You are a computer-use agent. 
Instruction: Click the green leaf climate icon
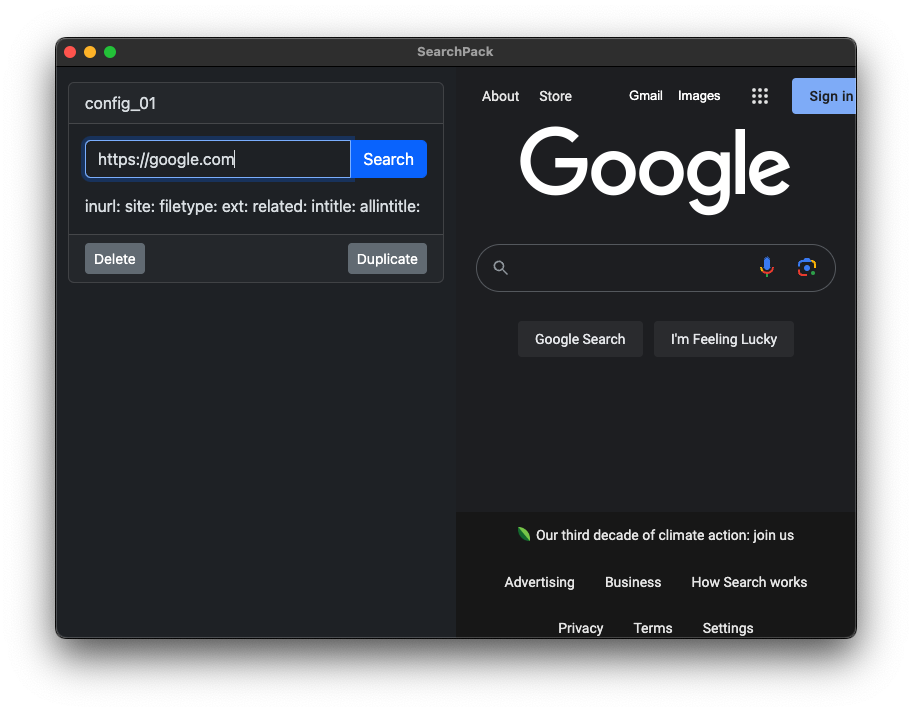tap(523, 534)
